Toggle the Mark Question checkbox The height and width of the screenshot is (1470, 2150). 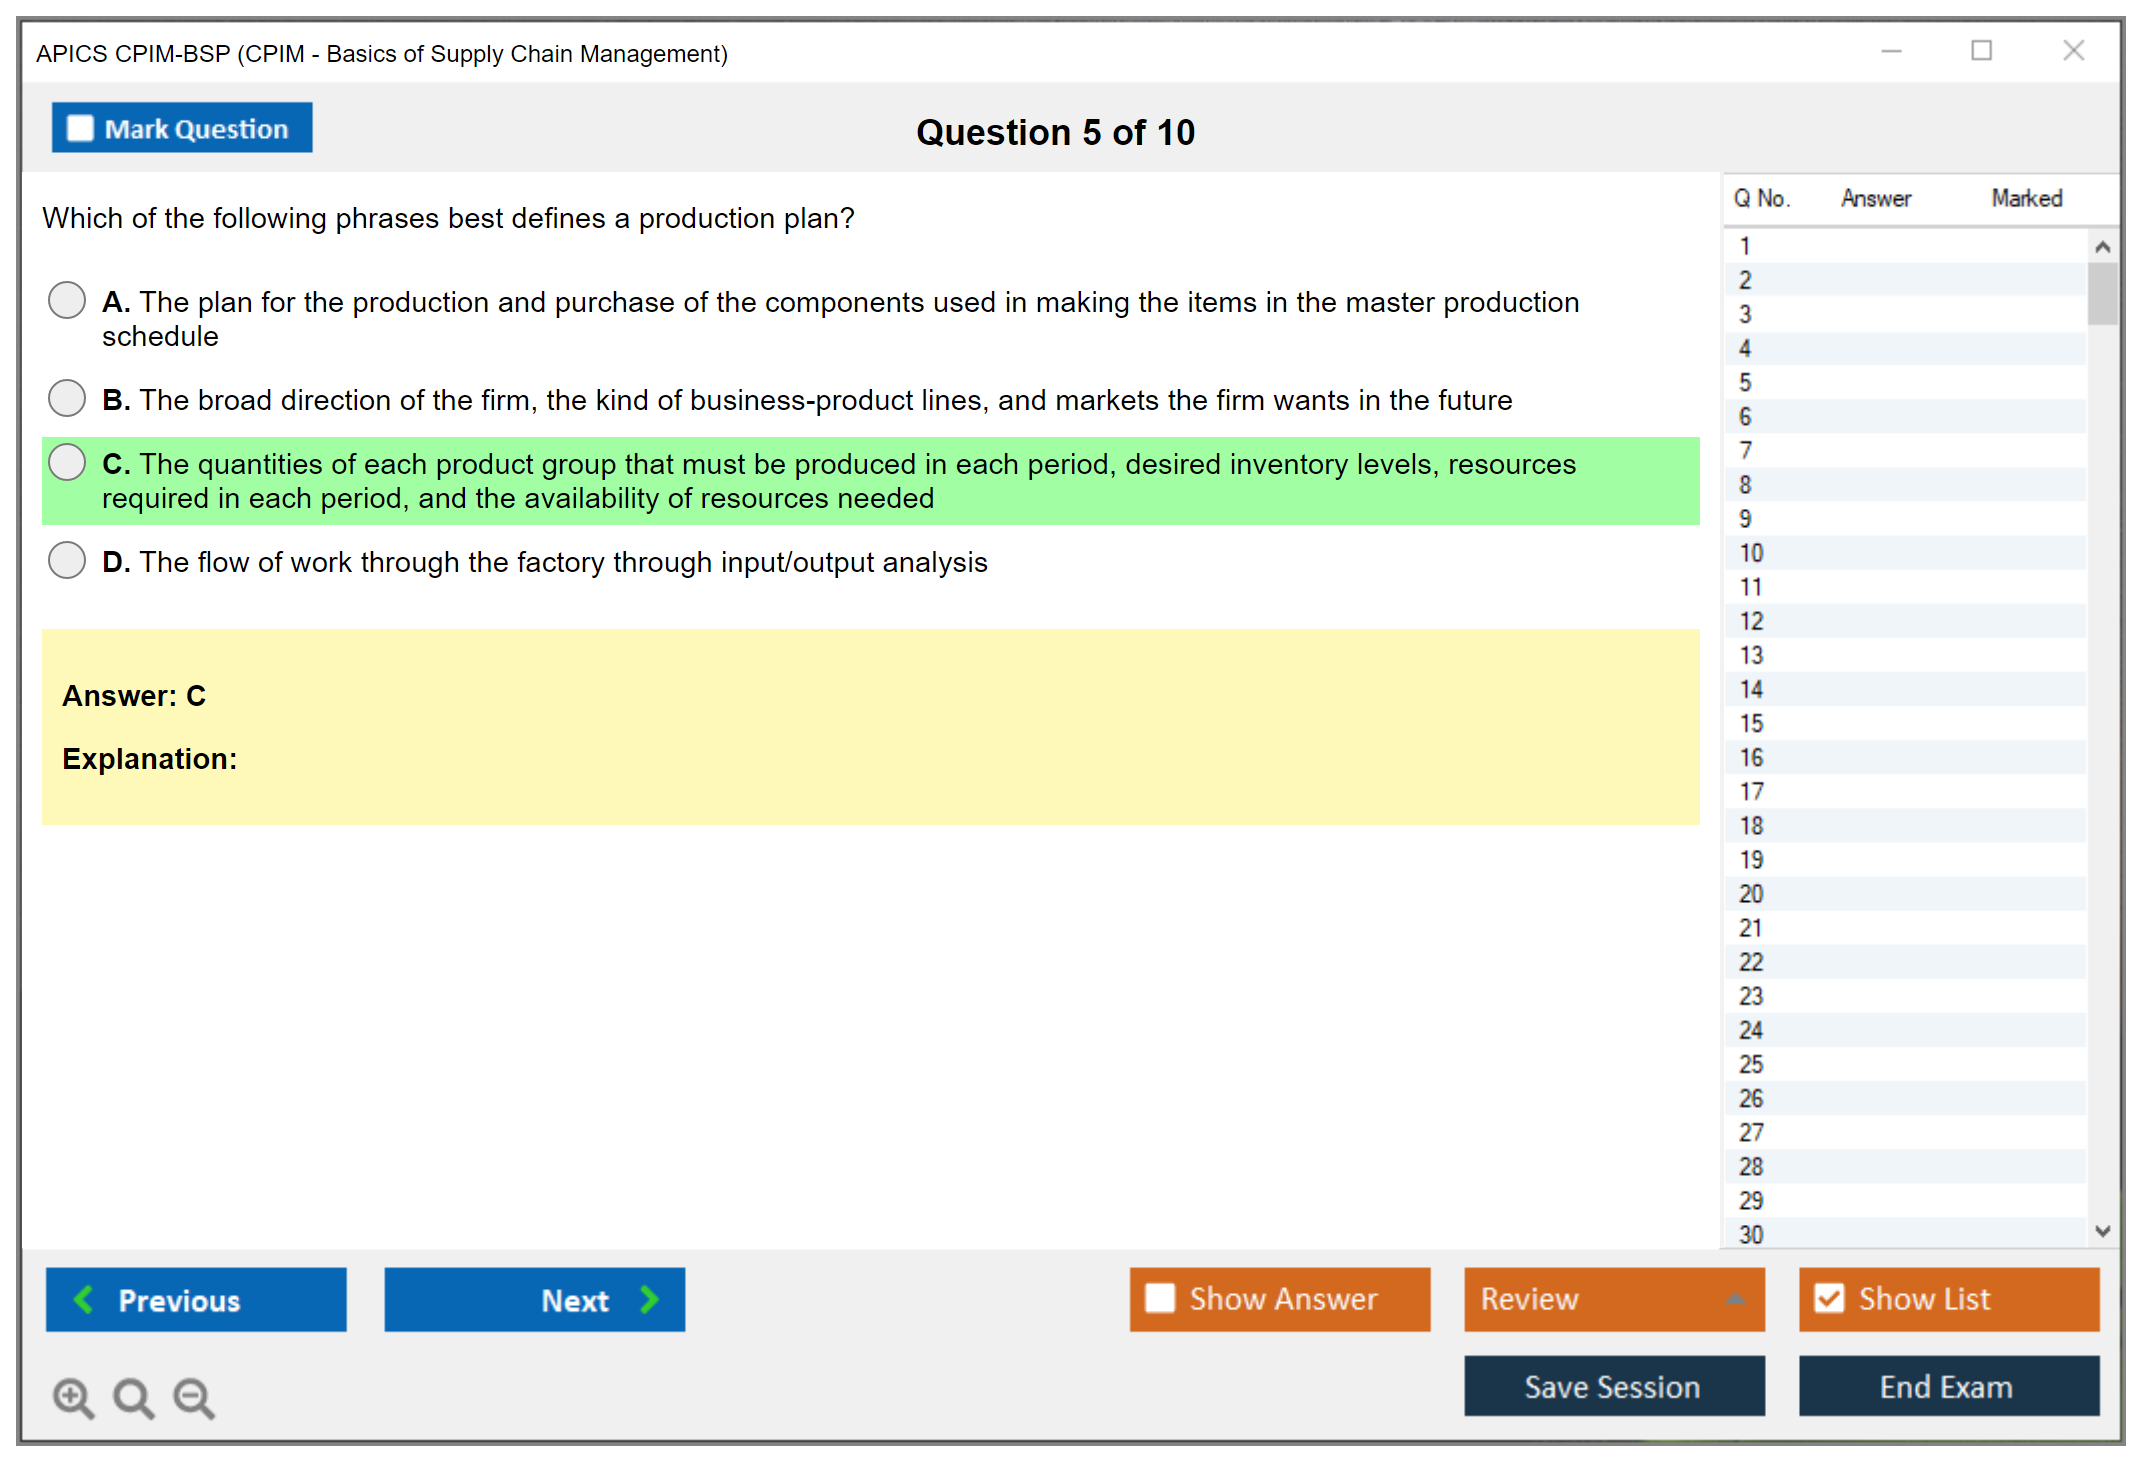(80, 128)
